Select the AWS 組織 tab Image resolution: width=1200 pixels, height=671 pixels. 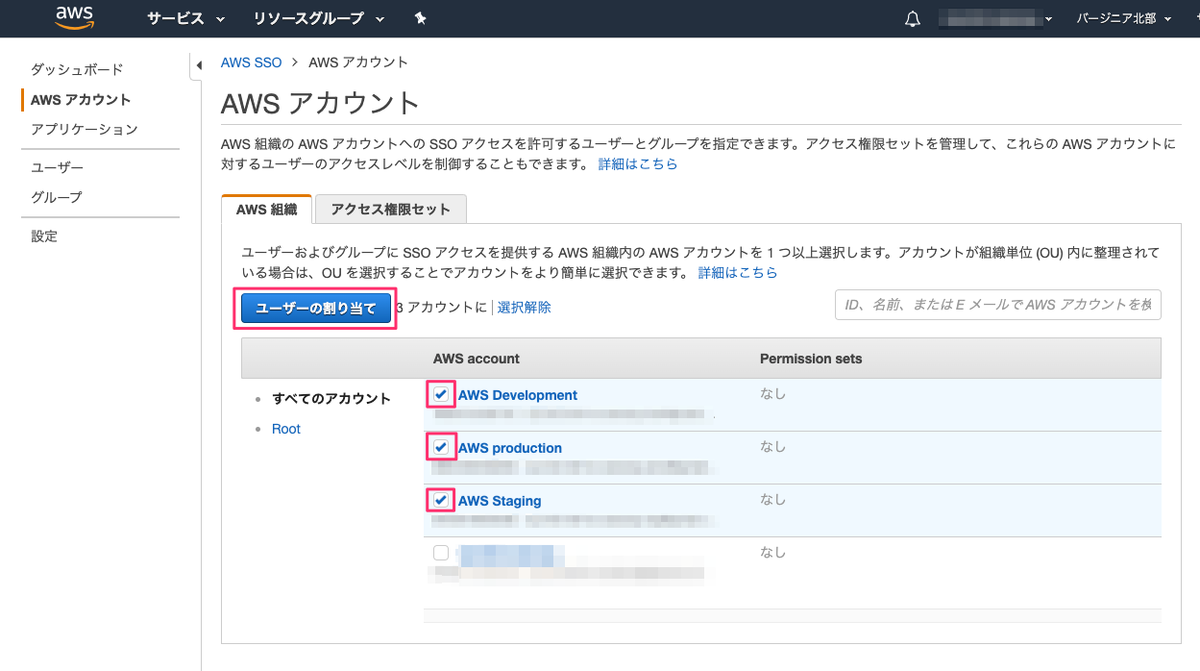tap(266, 209)
